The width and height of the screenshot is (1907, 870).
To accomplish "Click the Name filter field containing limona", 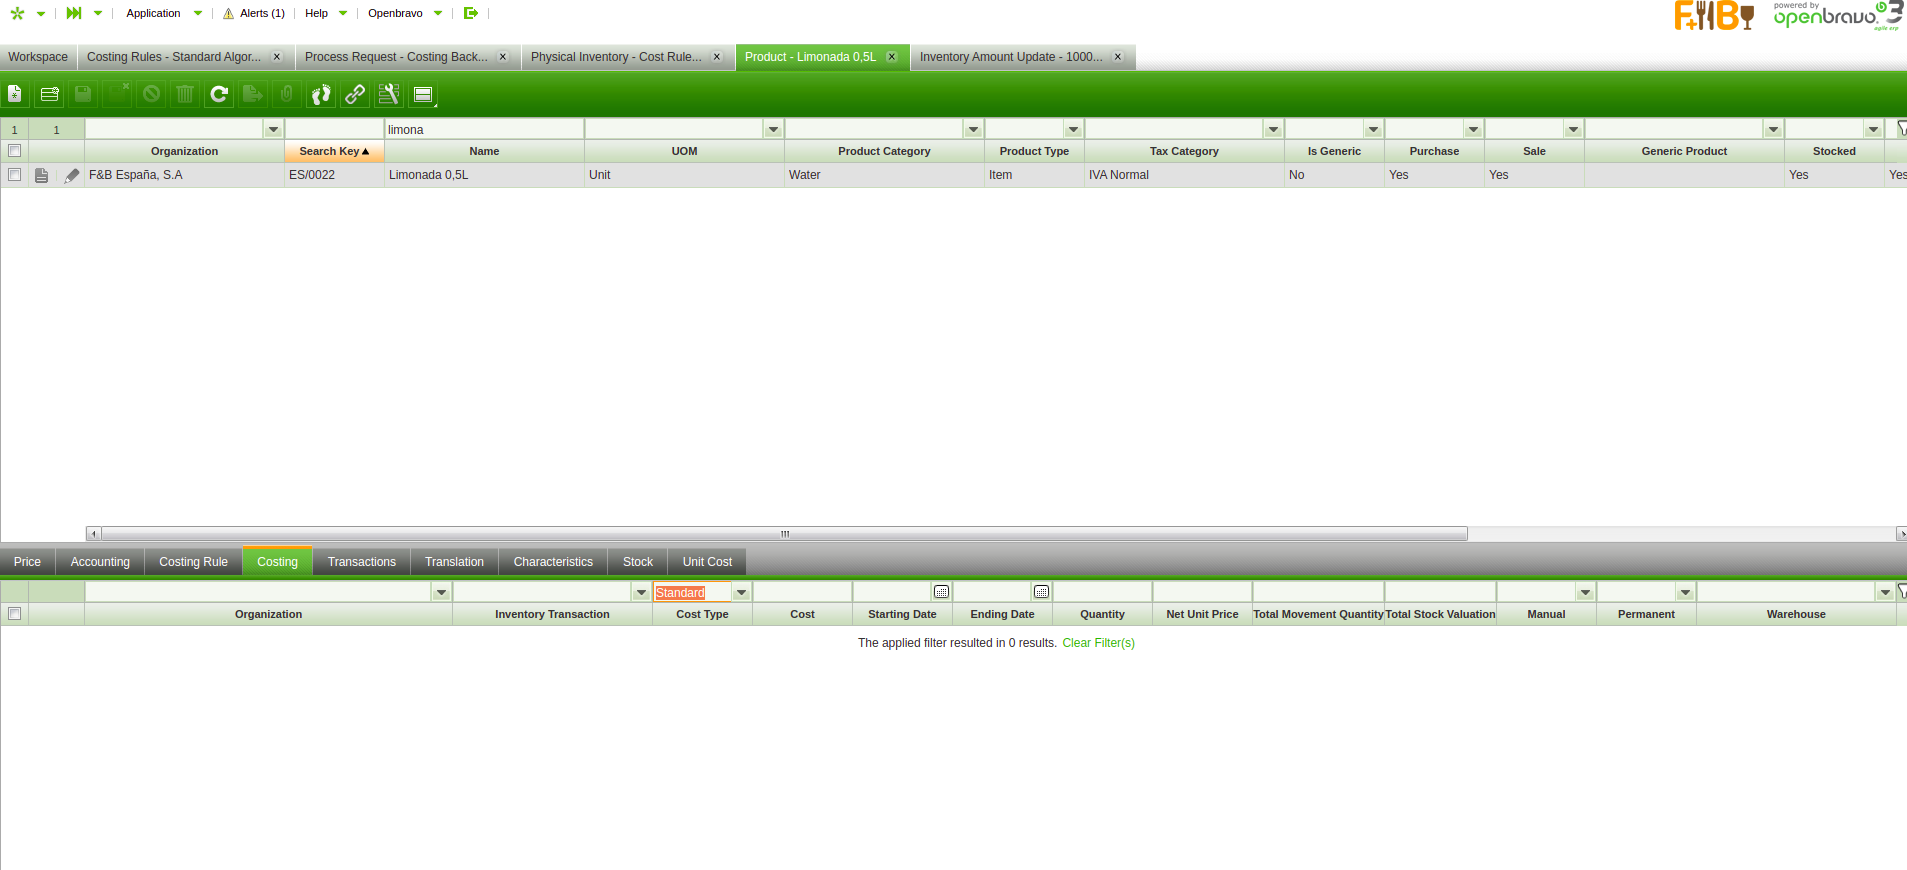I will click(x=484, y=129).
